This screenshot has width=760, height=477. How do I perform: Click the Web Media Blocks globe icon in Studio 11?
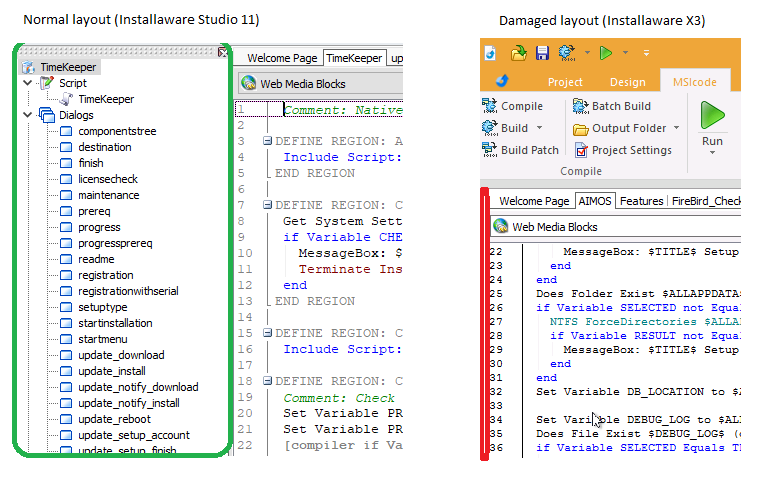click(x=249, y=83)
